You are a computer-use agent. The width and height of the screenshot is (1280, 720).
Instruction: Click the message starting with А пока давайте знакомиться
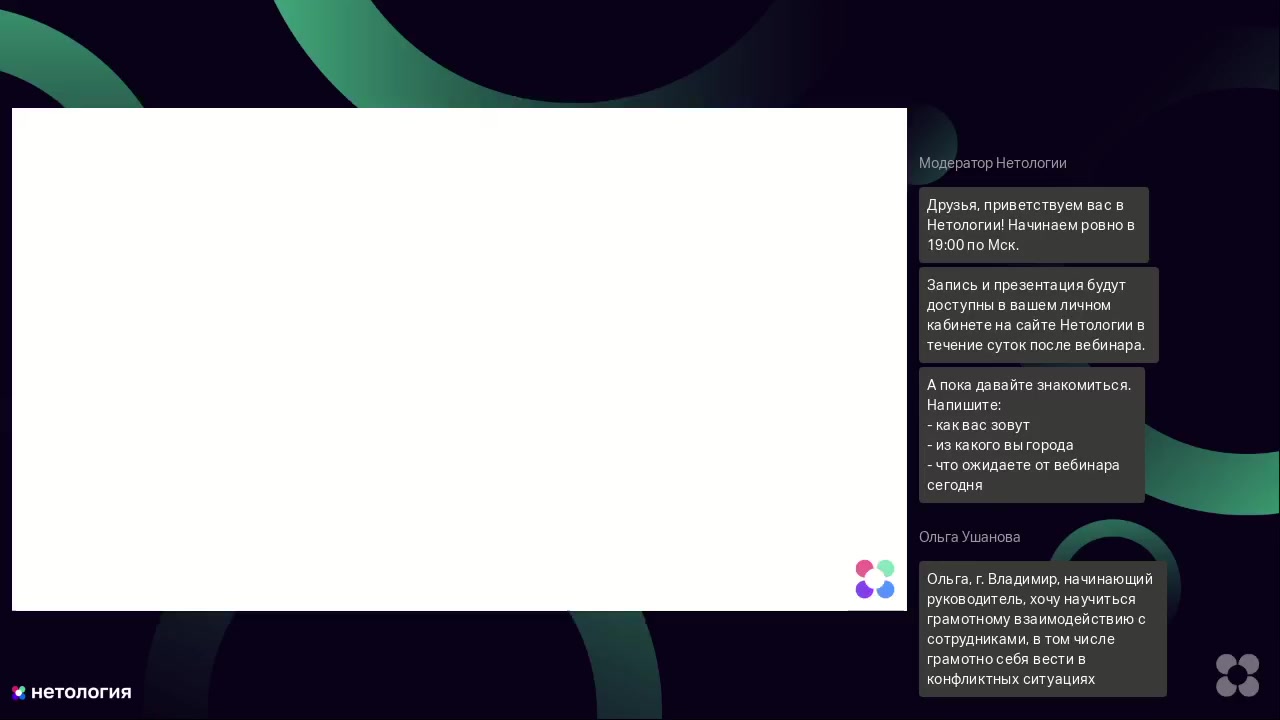1032,435
